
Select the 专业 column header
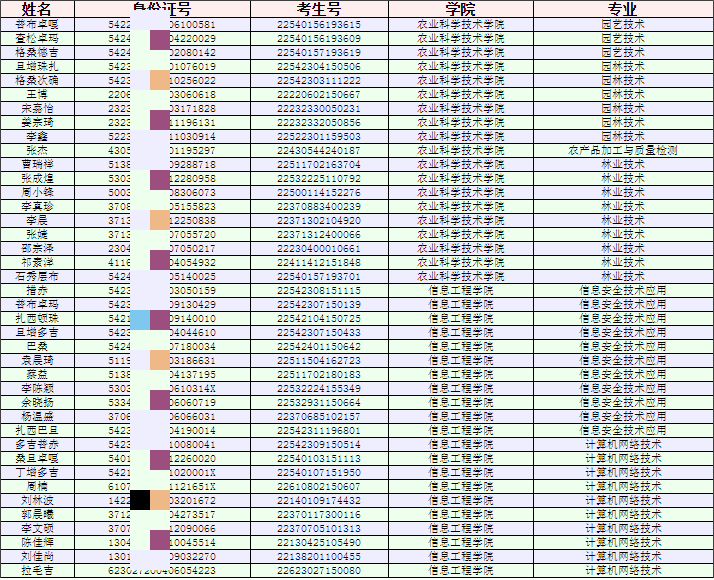(622, 9)
